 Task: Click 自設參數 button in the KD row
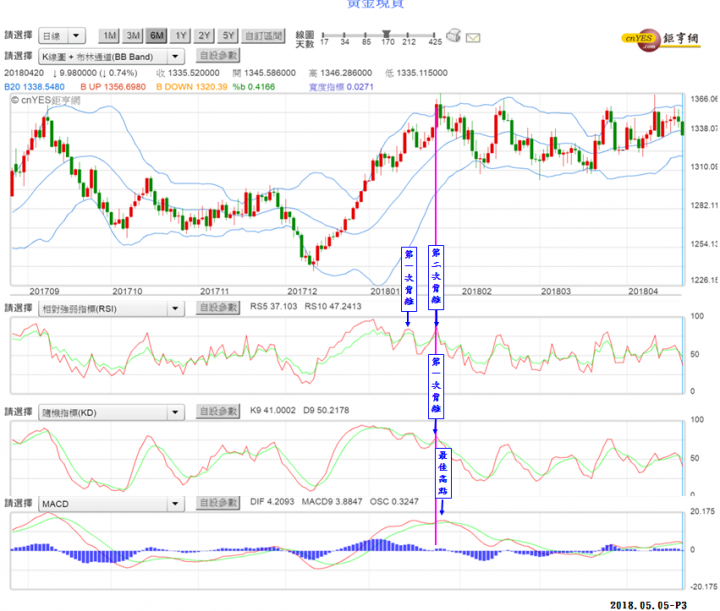(x=217, y=411)
